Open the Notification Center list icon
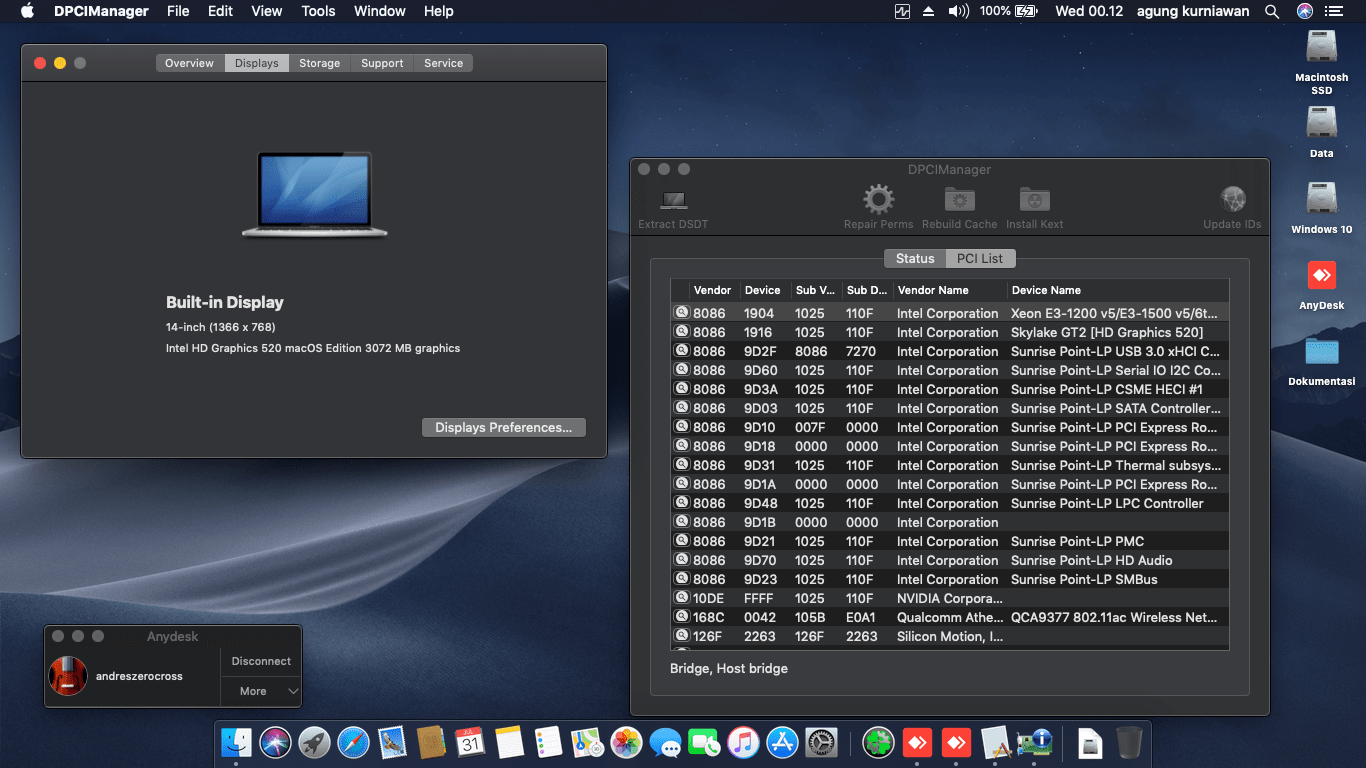1366x768 pixels. coord(1334,12)
